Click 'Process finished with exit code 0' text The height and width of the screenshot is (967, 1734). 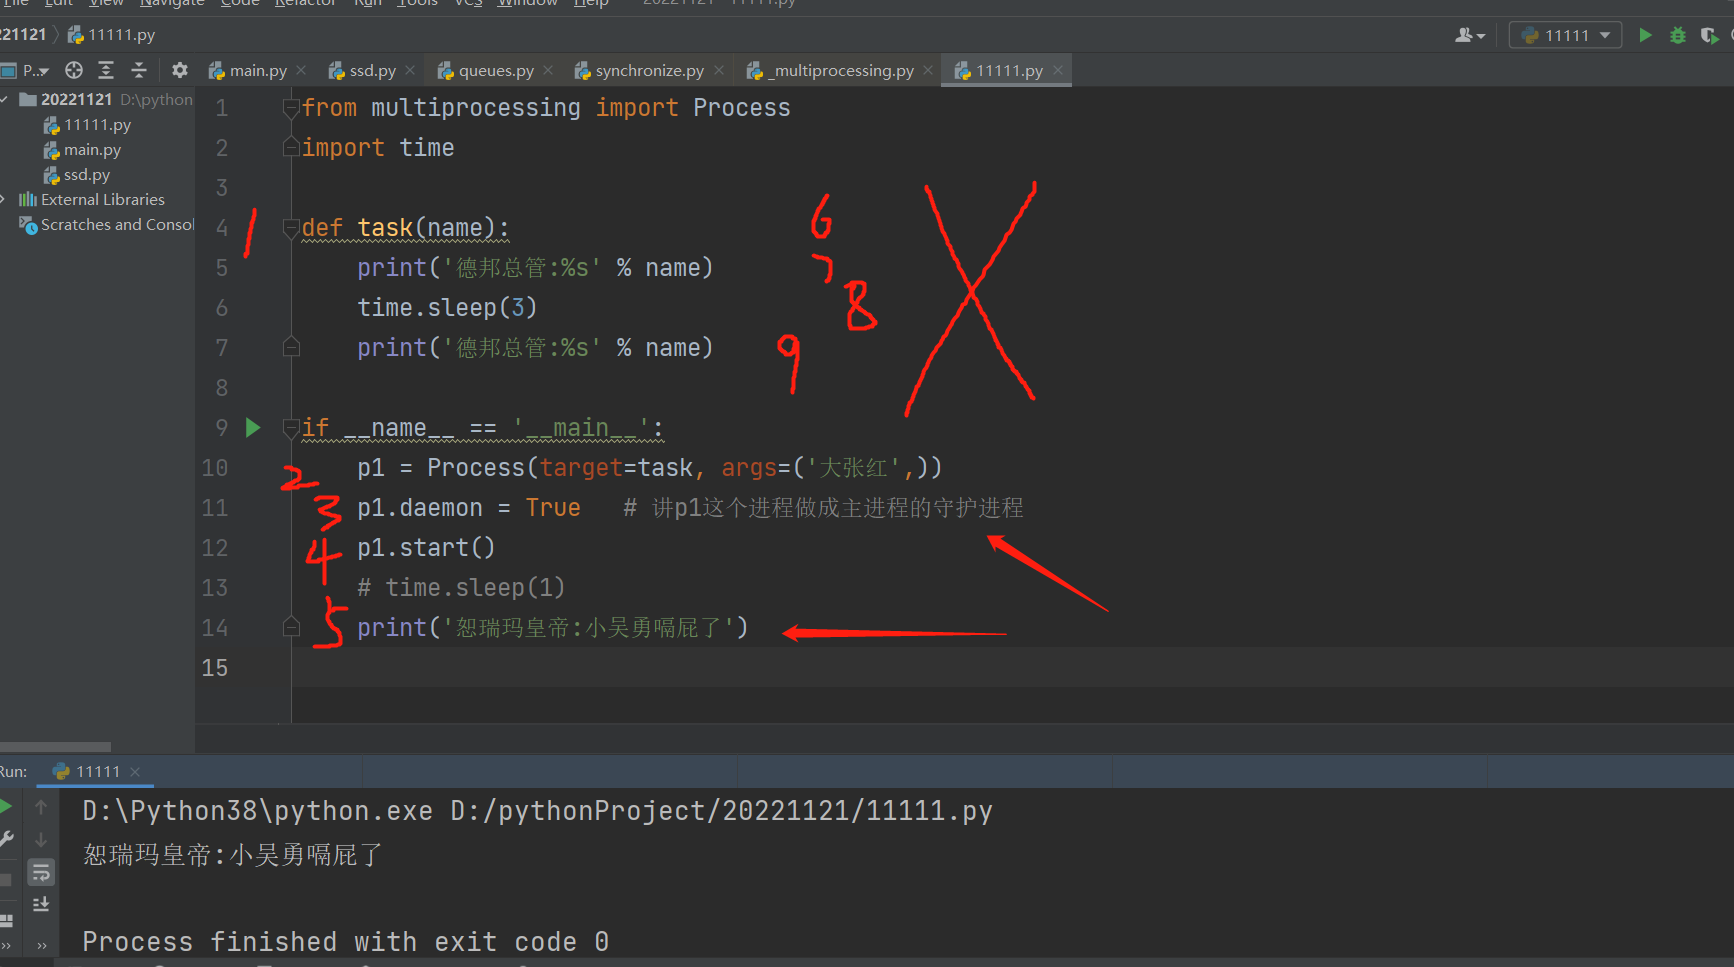tap(346, 942)
